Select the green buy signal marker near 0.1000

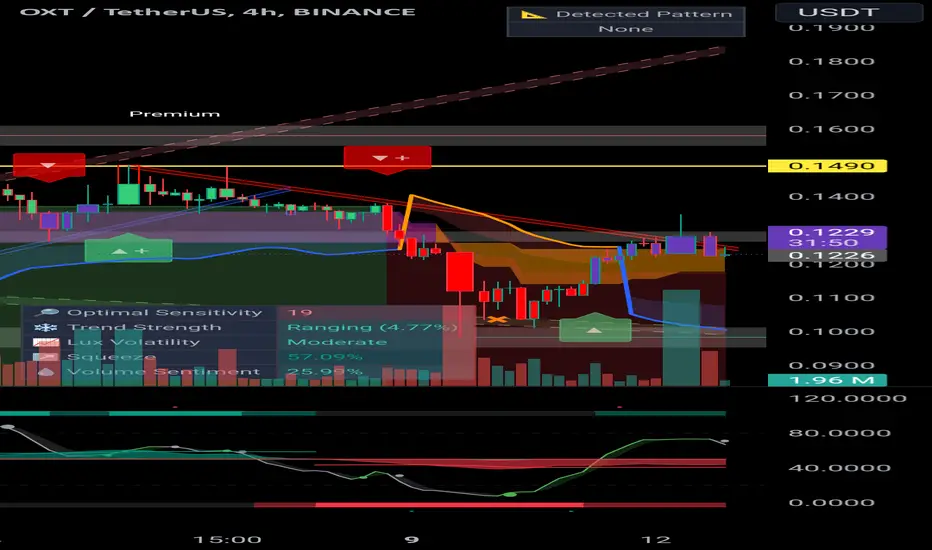[595, 328]
